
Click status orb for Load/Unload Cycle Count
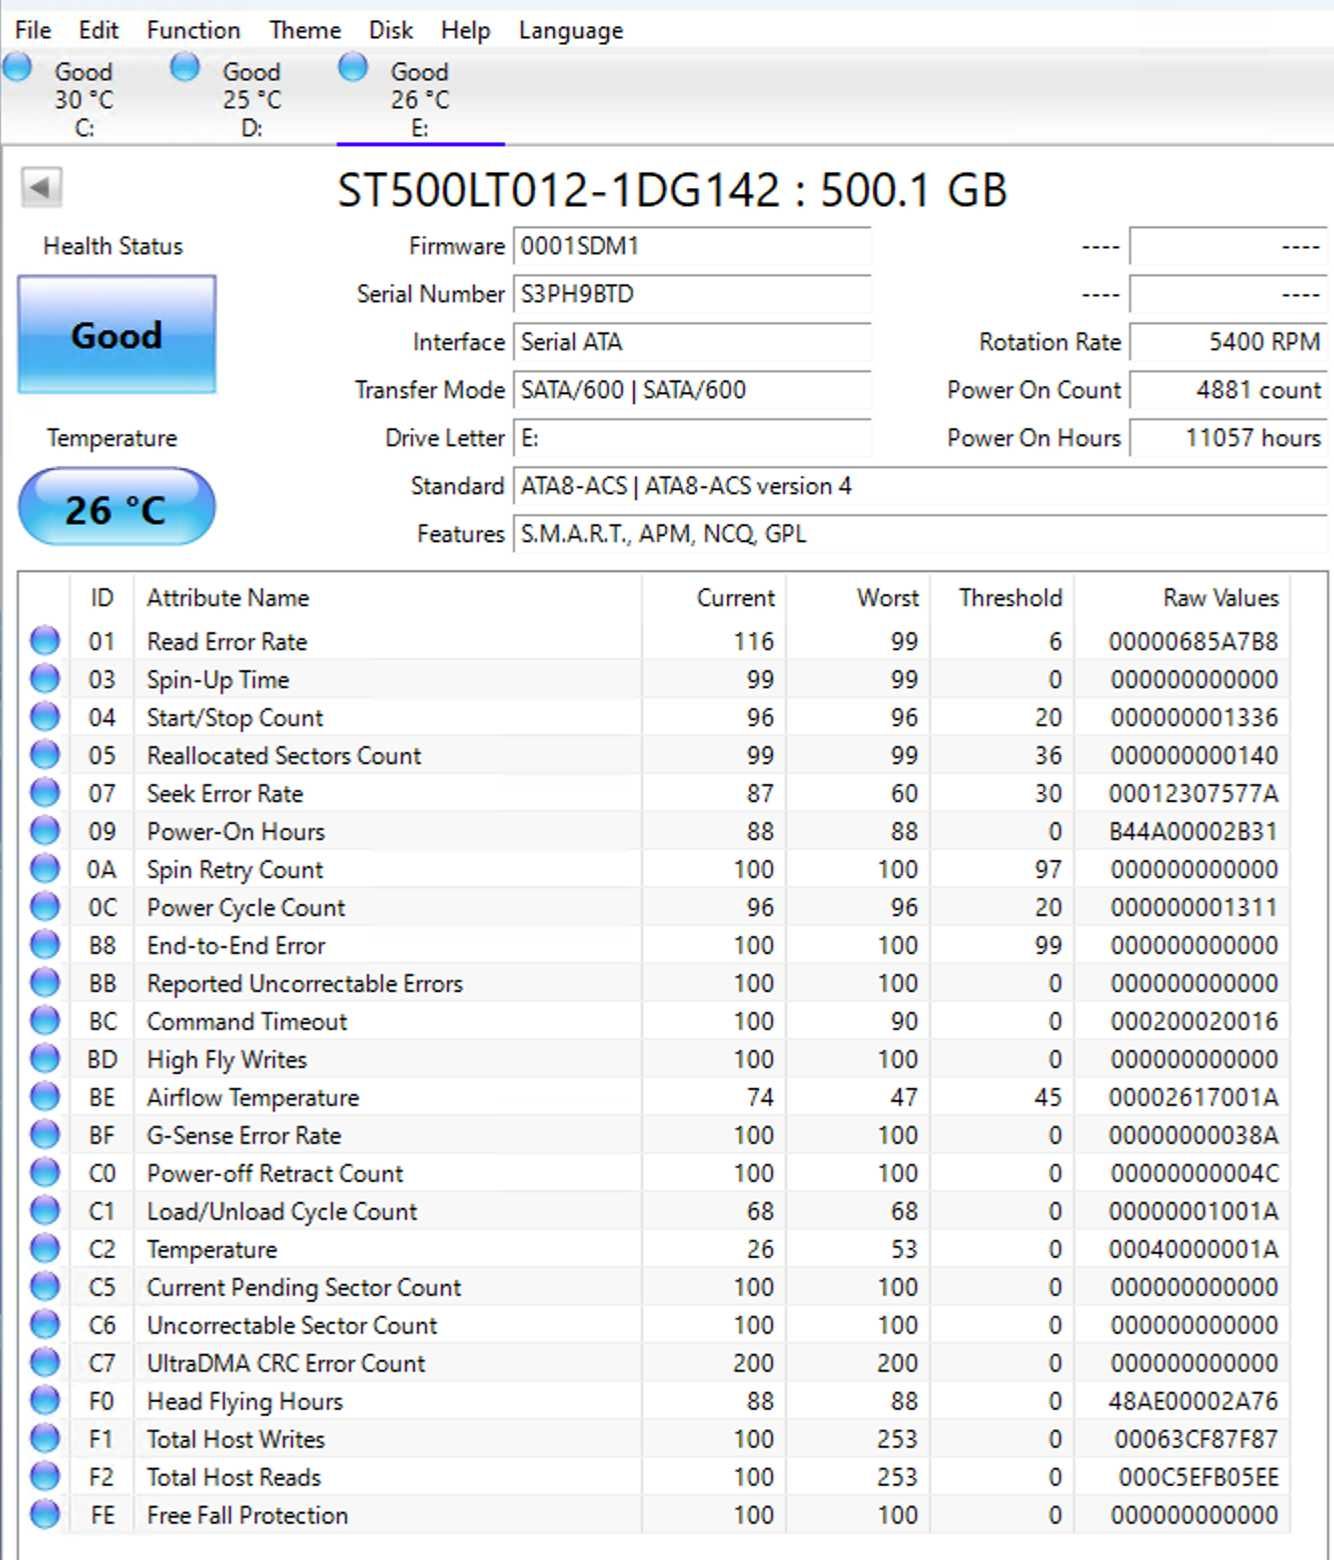(x=45, y=1210)
